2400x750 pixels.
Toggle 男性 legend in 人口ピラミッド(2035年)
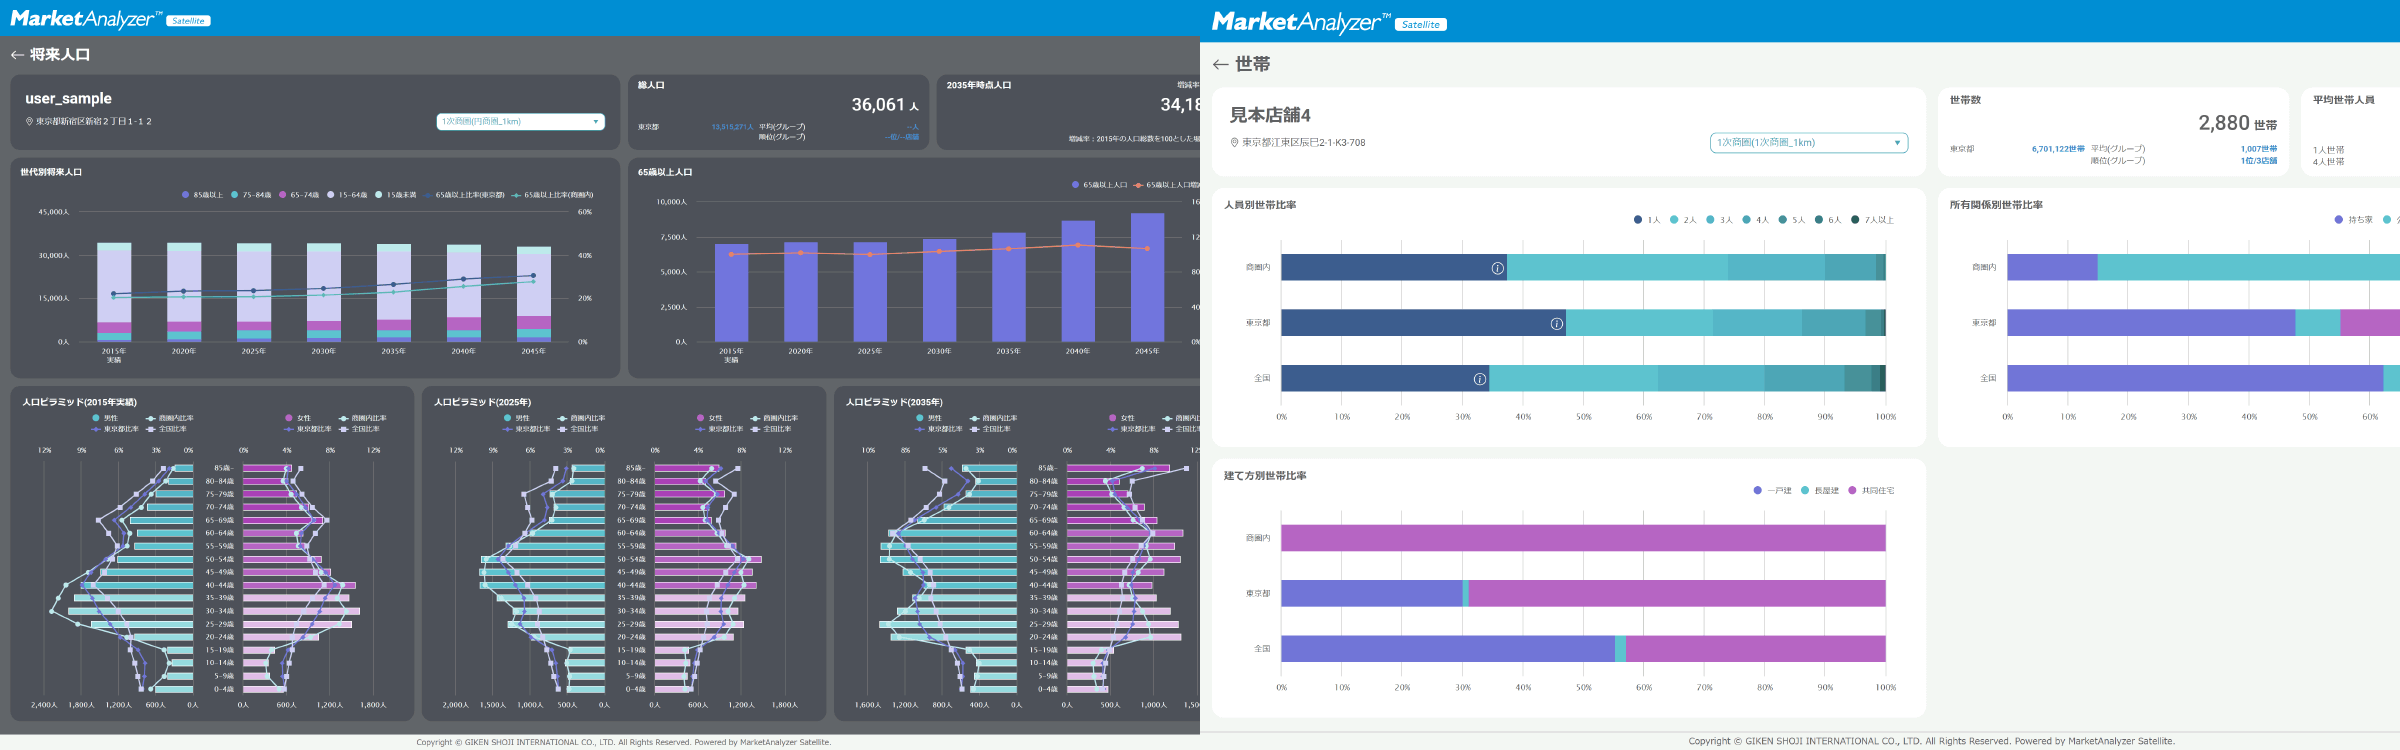click(929, 419)
